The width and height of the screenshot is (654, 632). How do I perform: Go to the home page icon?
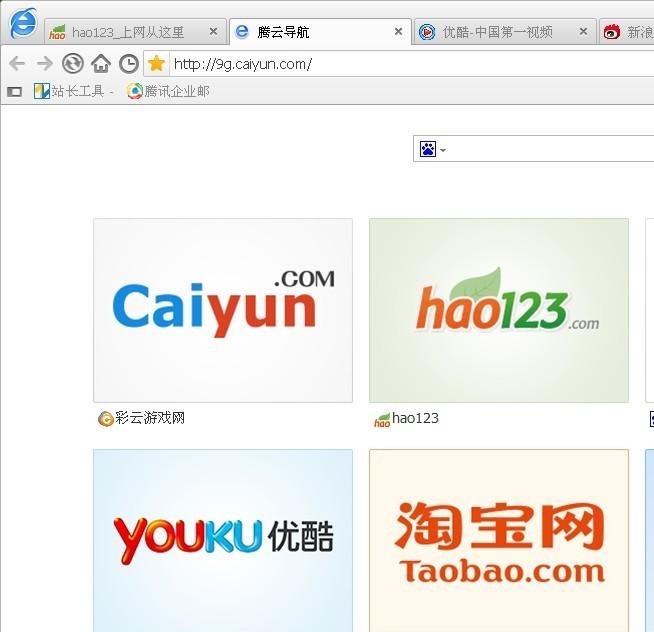coord(100,64)
